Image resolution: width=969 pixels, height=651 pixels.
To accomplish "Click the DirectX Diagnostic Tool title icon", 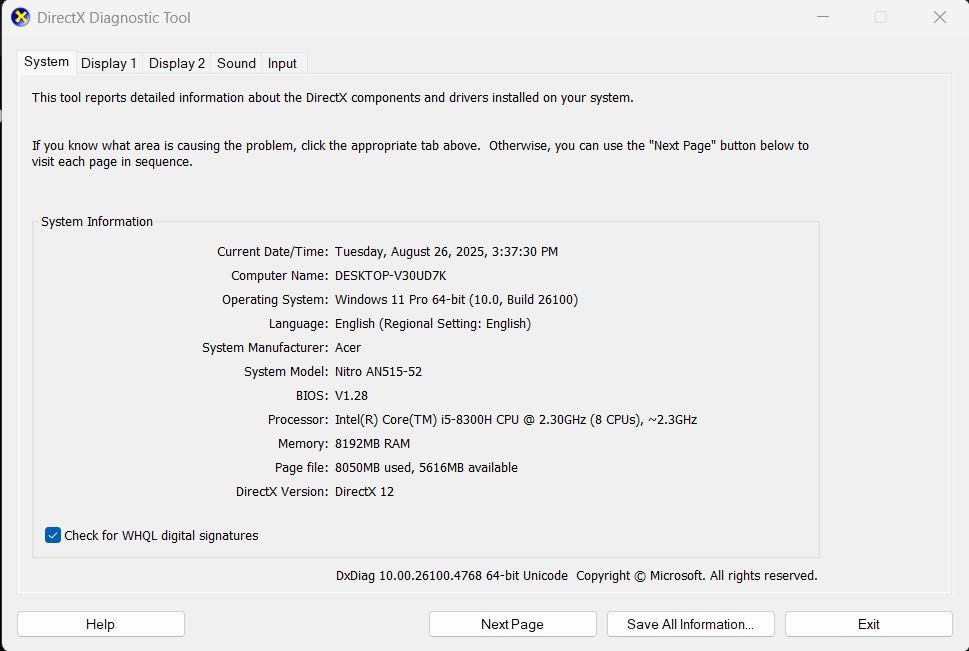I will click(20, 17).
